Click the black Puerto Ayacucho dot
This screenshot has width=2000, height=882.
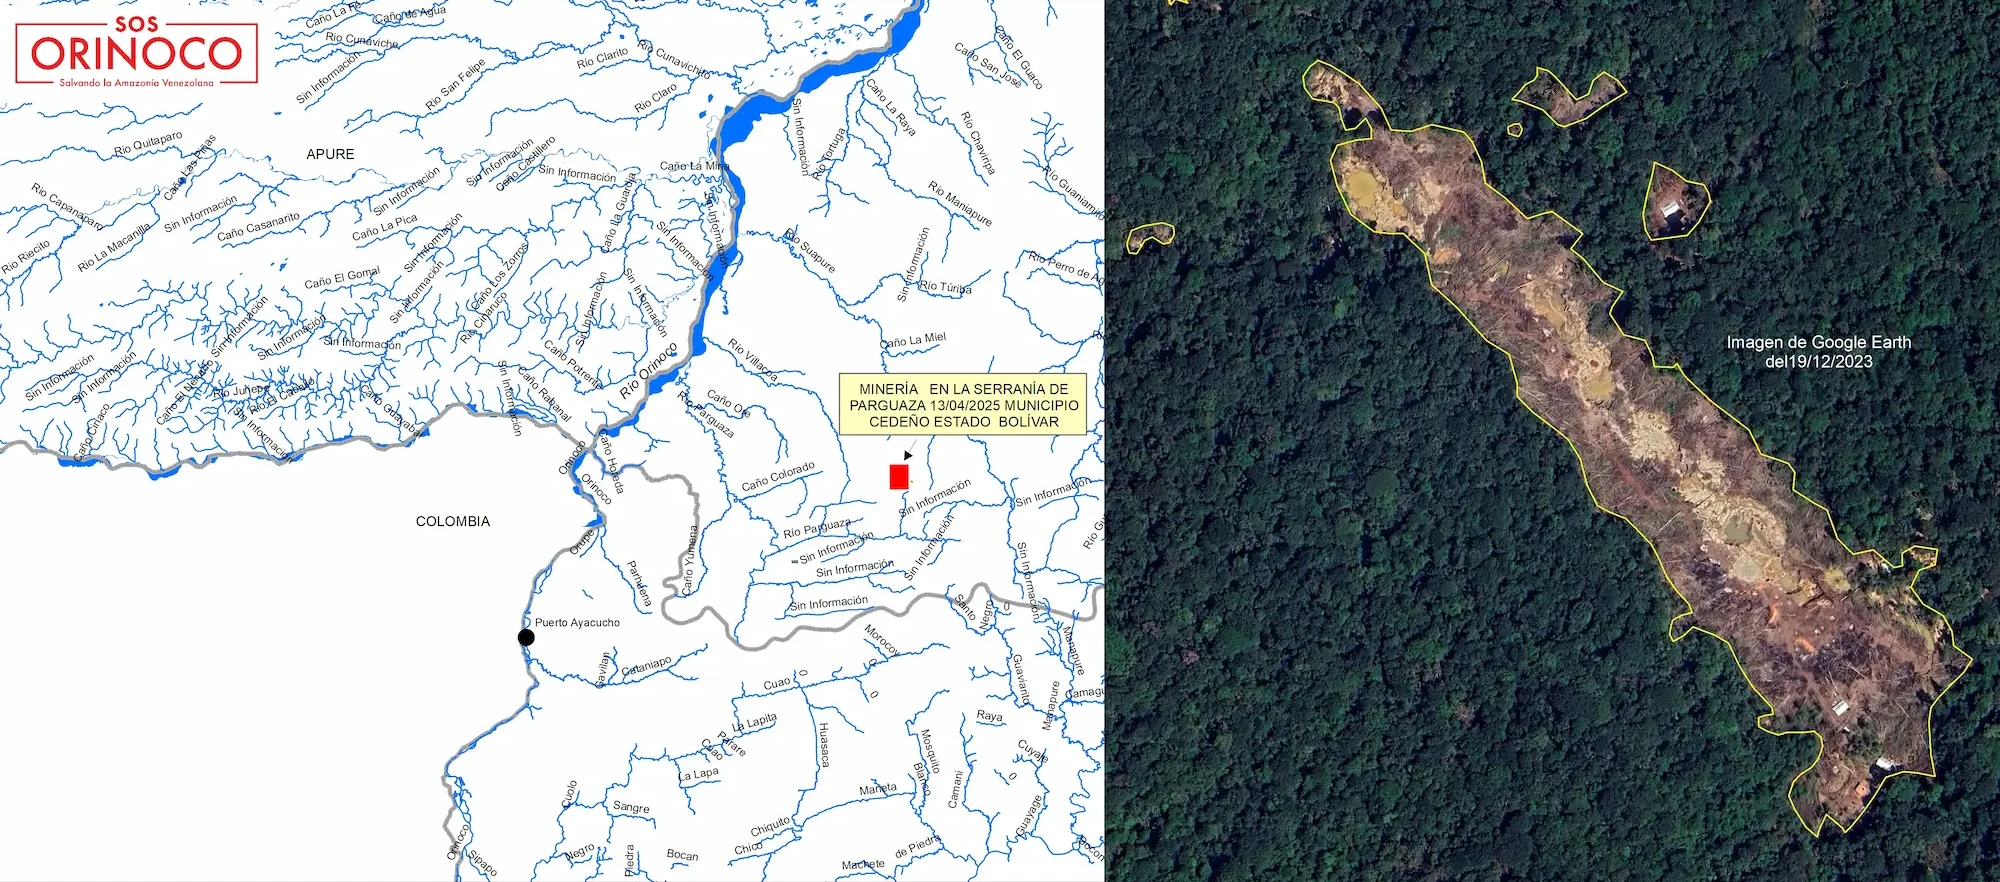coord(526,637)
